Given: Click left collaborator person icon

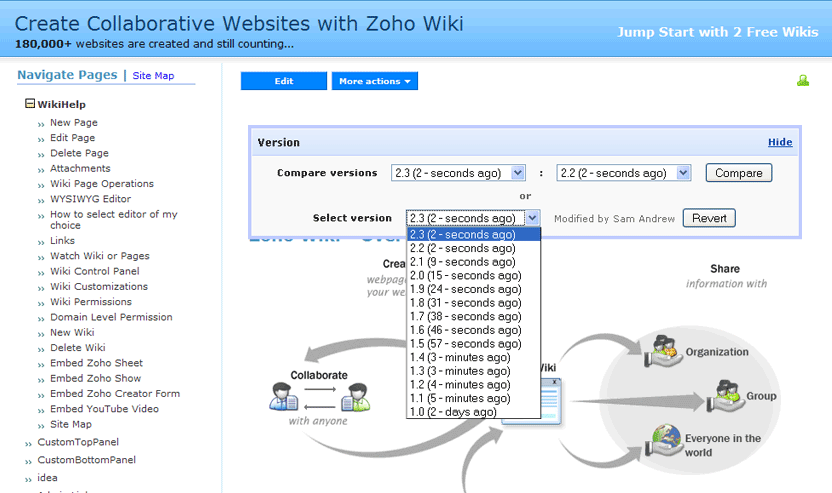Looking at the screenshot, I should click(x=284, y=397).
